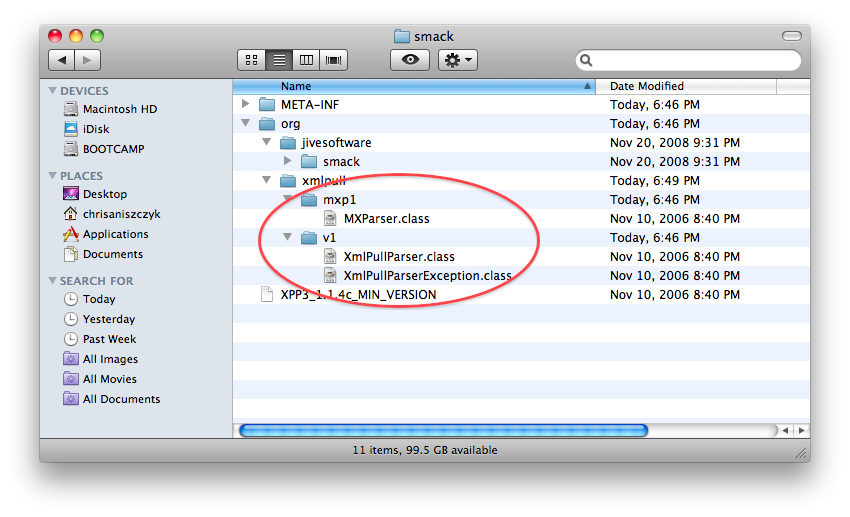Collapse the jivesoftware folder triangle
850x517 pixels.
266,142
